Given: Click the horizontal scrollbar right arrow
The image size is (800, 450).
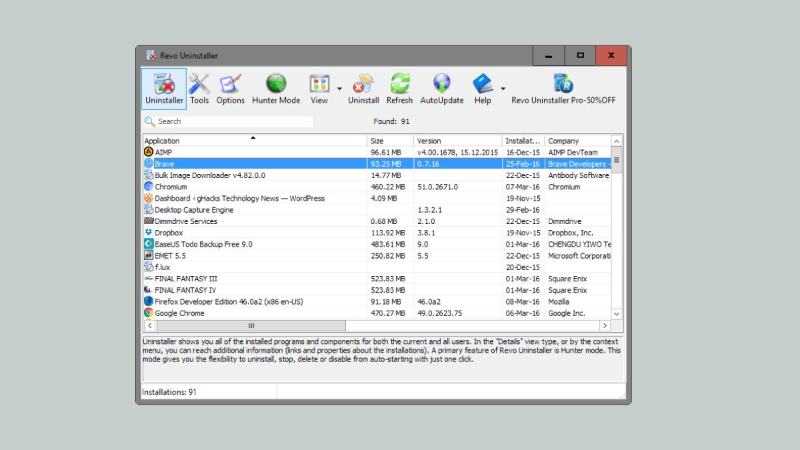Looking at the screenshot, I should pos(605,326).
